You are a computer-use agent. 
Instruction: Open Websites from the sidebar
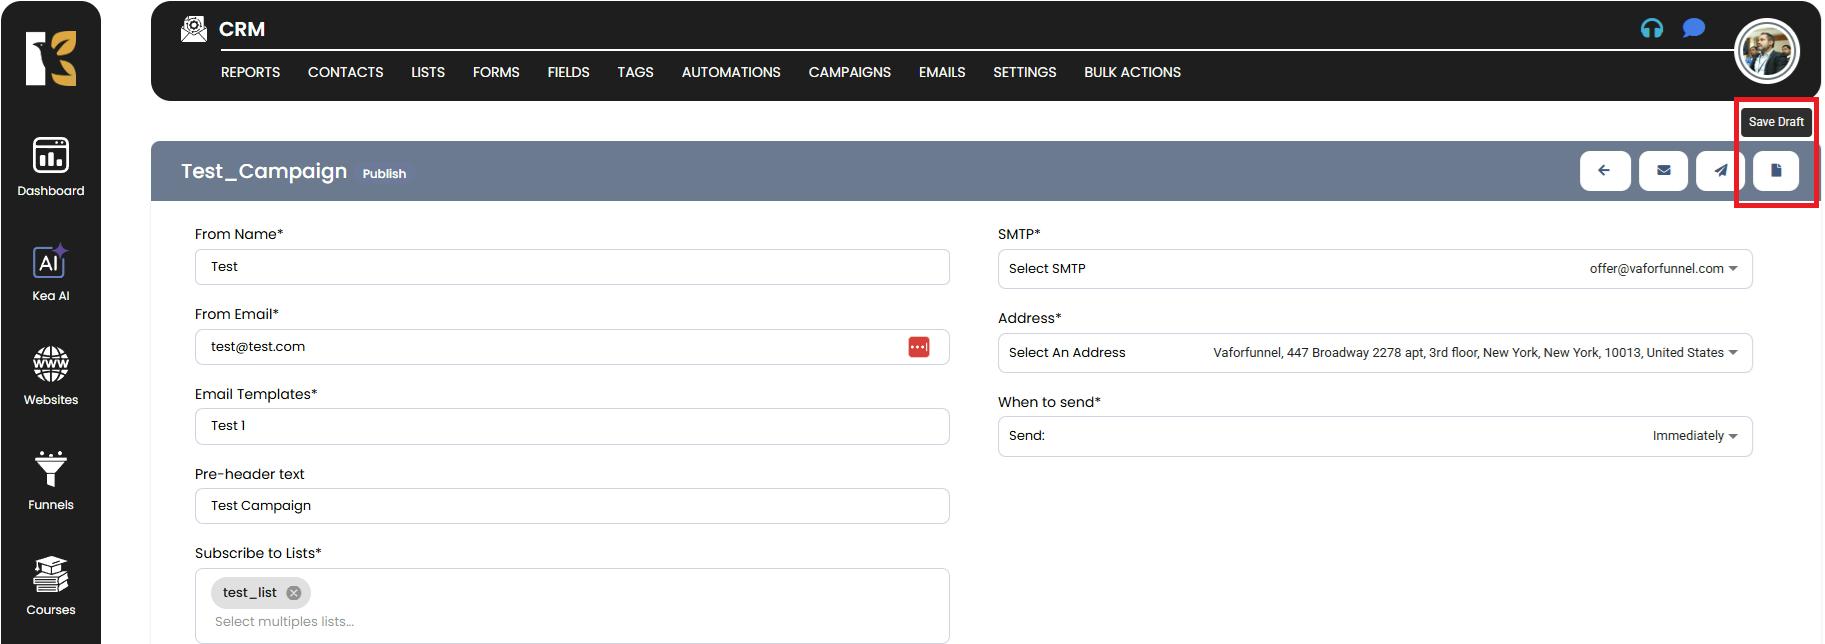[x=51, y=376]
